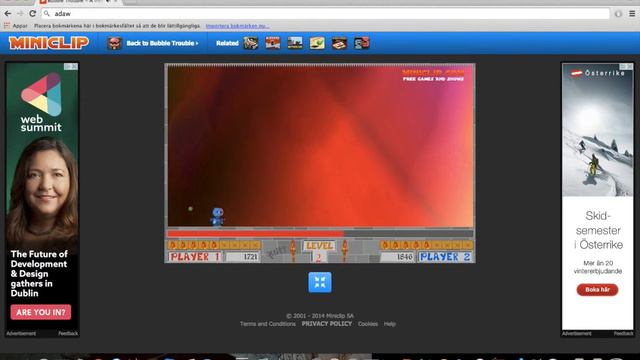Click the 'Boka här' button in Österrike ad
The height and width of the screenshot is (360, 640).
[x=597, y=290]
